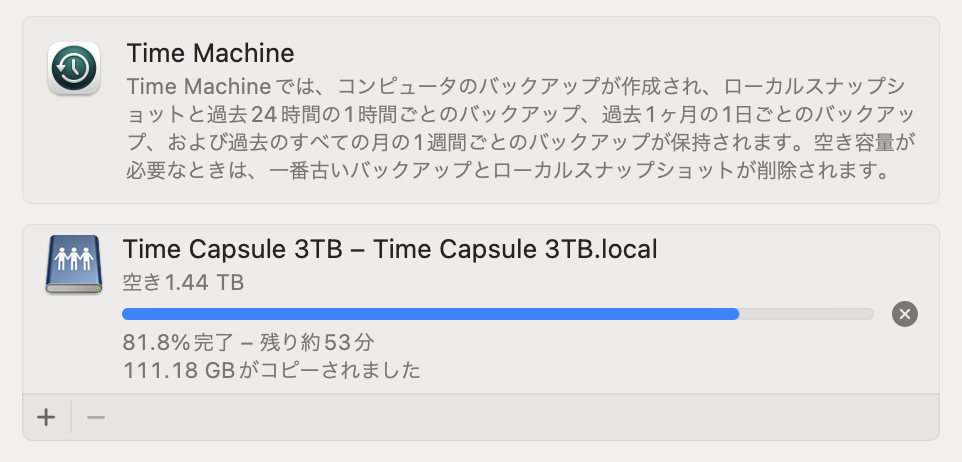Remove the disk with the minus button
The height and width of the screenshot is (462, 962).
pyautogui.click(x=96, y=417)
